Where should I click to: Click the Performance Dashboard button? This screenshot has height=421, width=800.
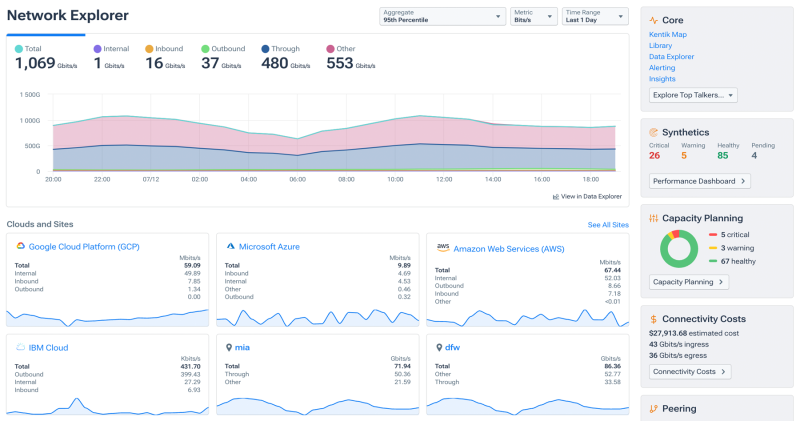(x=699, y=181)
